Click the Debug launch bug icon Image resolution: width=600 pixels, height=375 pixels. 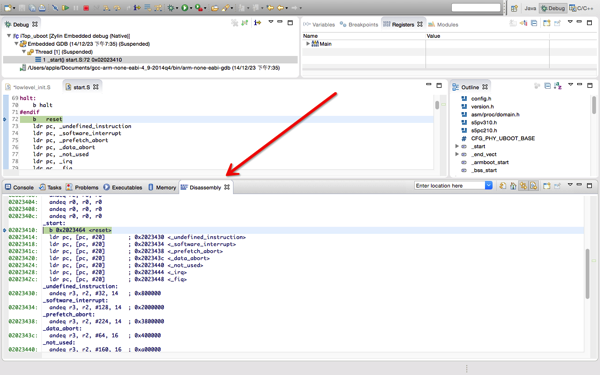pos(171,8)
